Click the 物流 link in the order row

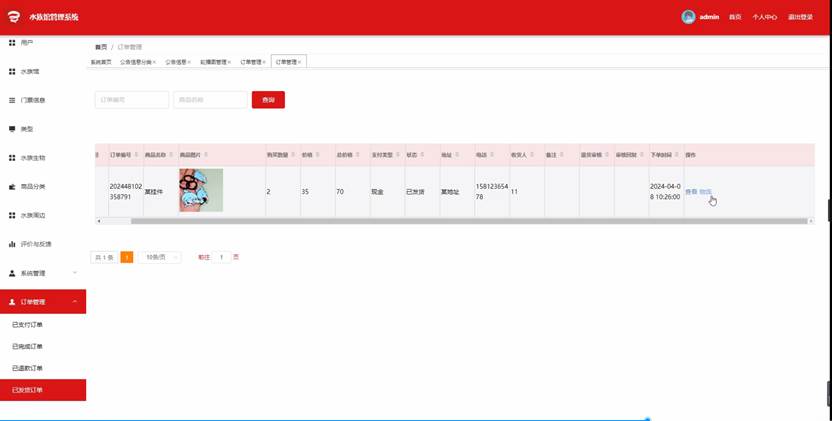(x=705, y=192)
